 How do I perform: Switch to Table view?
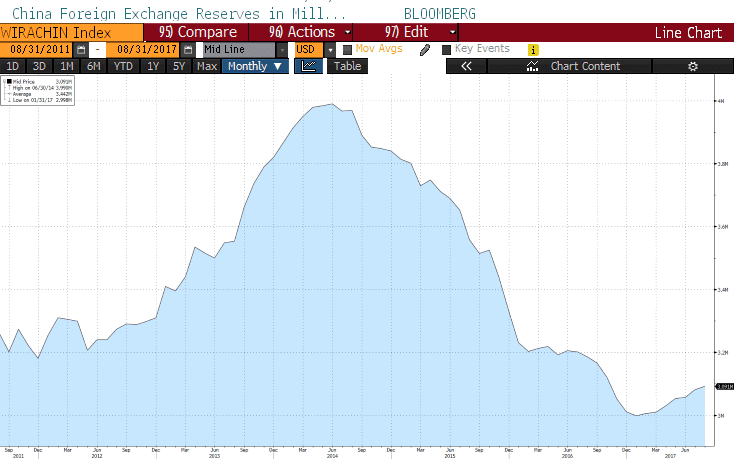tap(347, 67)
